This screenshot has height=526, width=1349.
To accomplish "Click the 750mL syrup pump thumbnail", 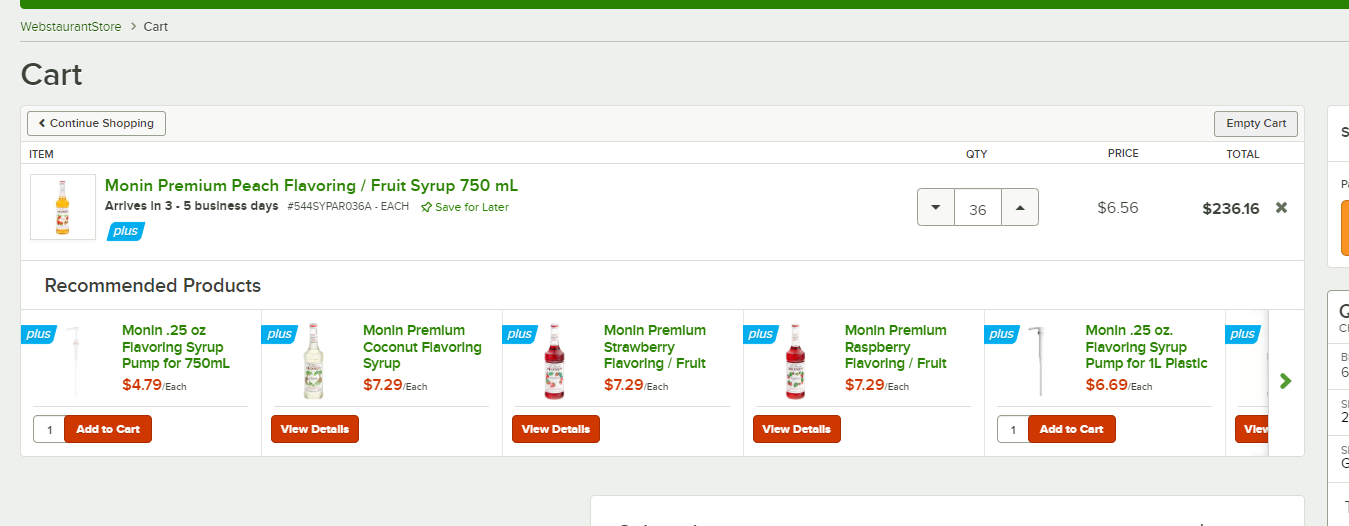I will tap(73, 361).
